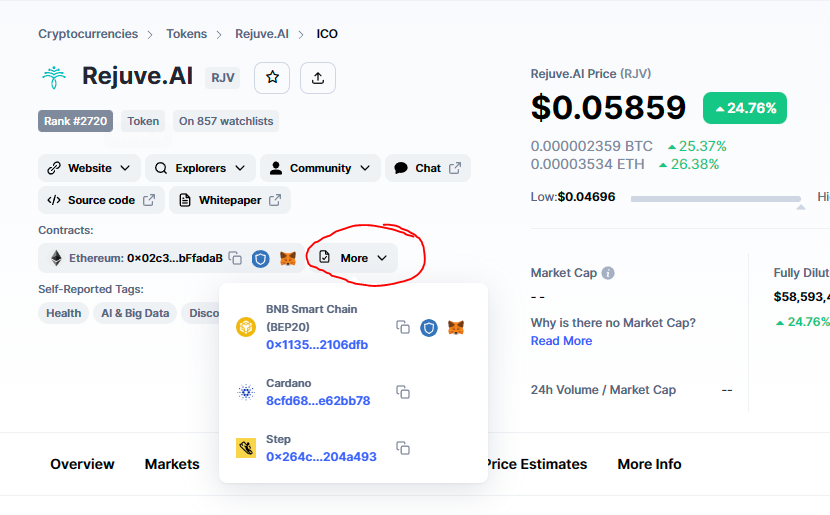Click the 0.00003534 ETH value
This screenshot has width=830, height=515.
point(588,165)
